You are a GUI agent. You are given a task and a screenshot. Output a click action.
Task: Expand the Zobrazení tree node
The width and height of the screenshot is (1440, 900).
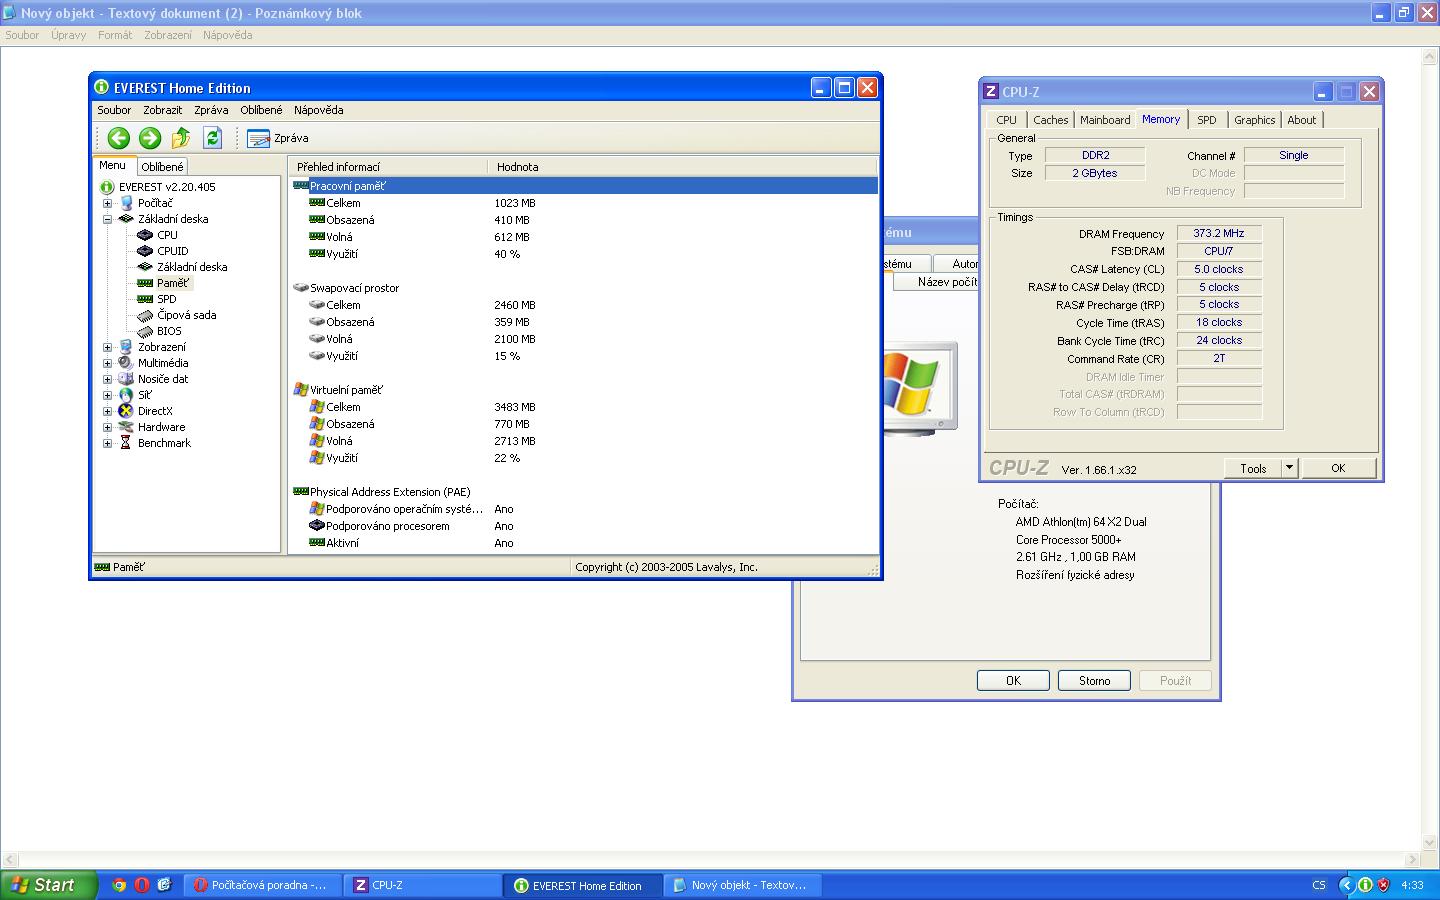[107, 347]
